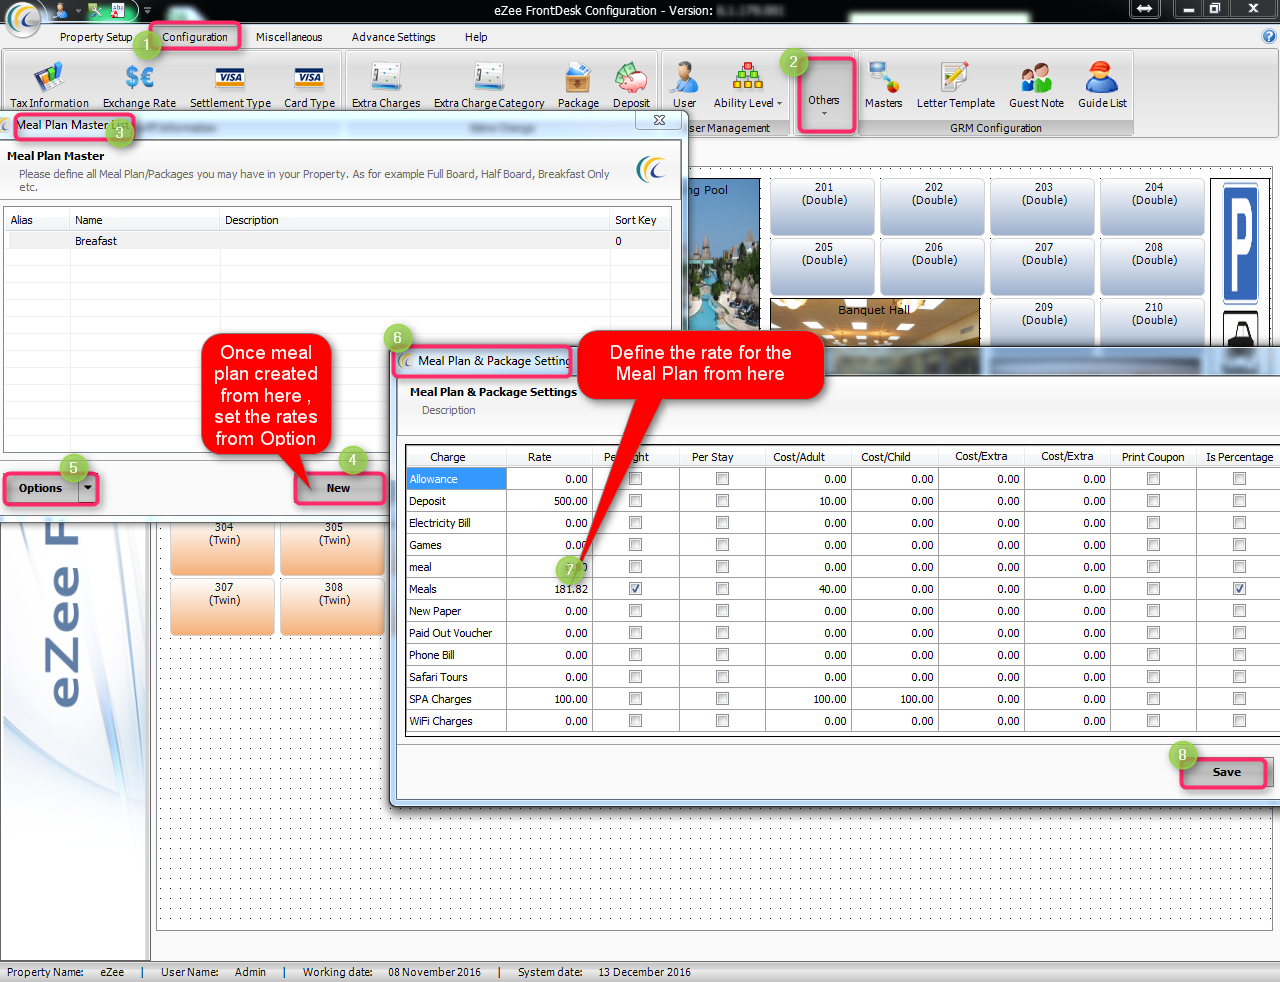Select room 307 (Twin)

click(223, 606)
